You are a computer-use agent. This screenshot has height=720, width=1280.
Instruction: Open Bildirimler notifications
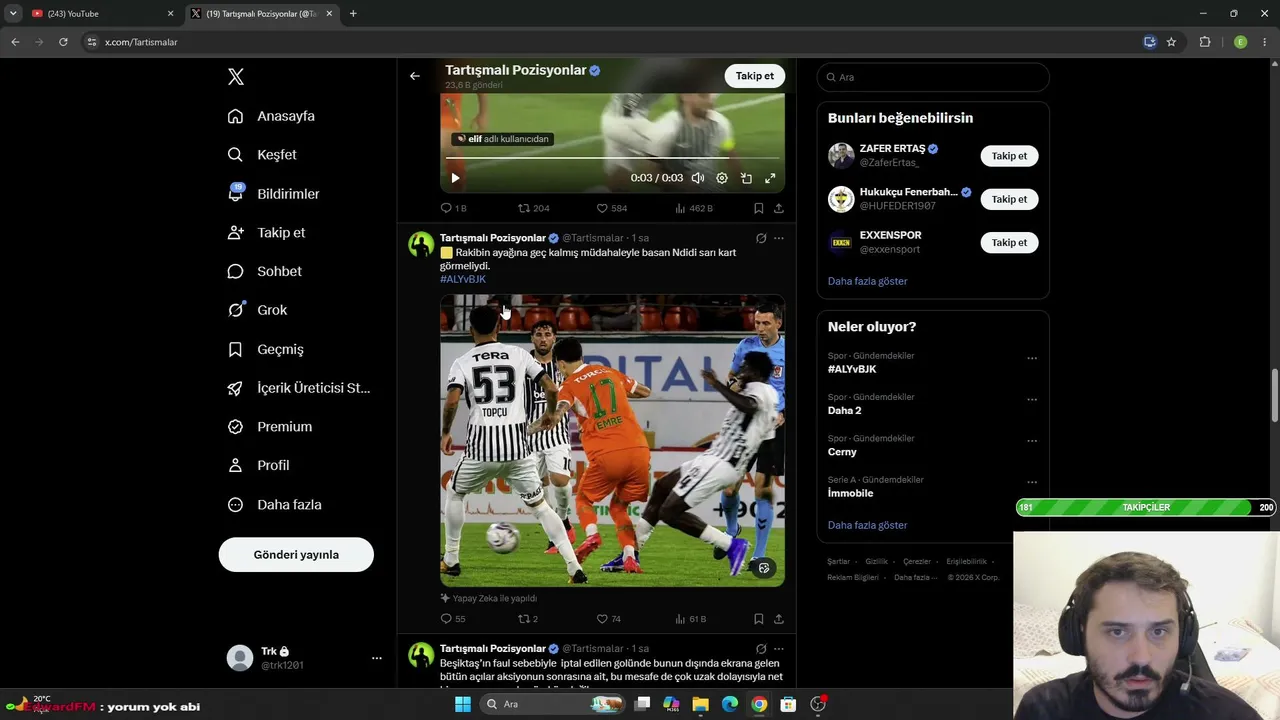pyautogui.click(x=274, y=194)
